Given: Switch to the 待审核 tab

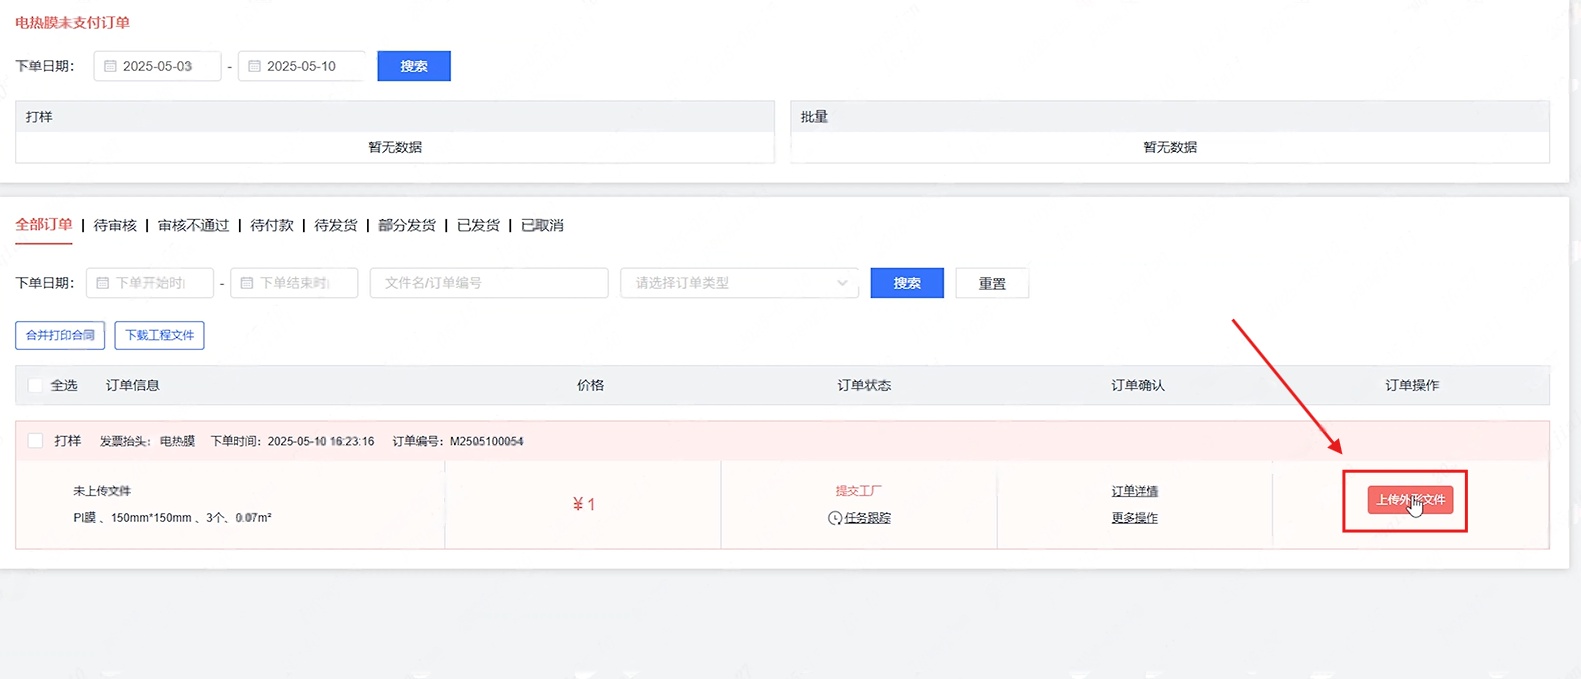Looking at the screenshot, I should (115, 225).
